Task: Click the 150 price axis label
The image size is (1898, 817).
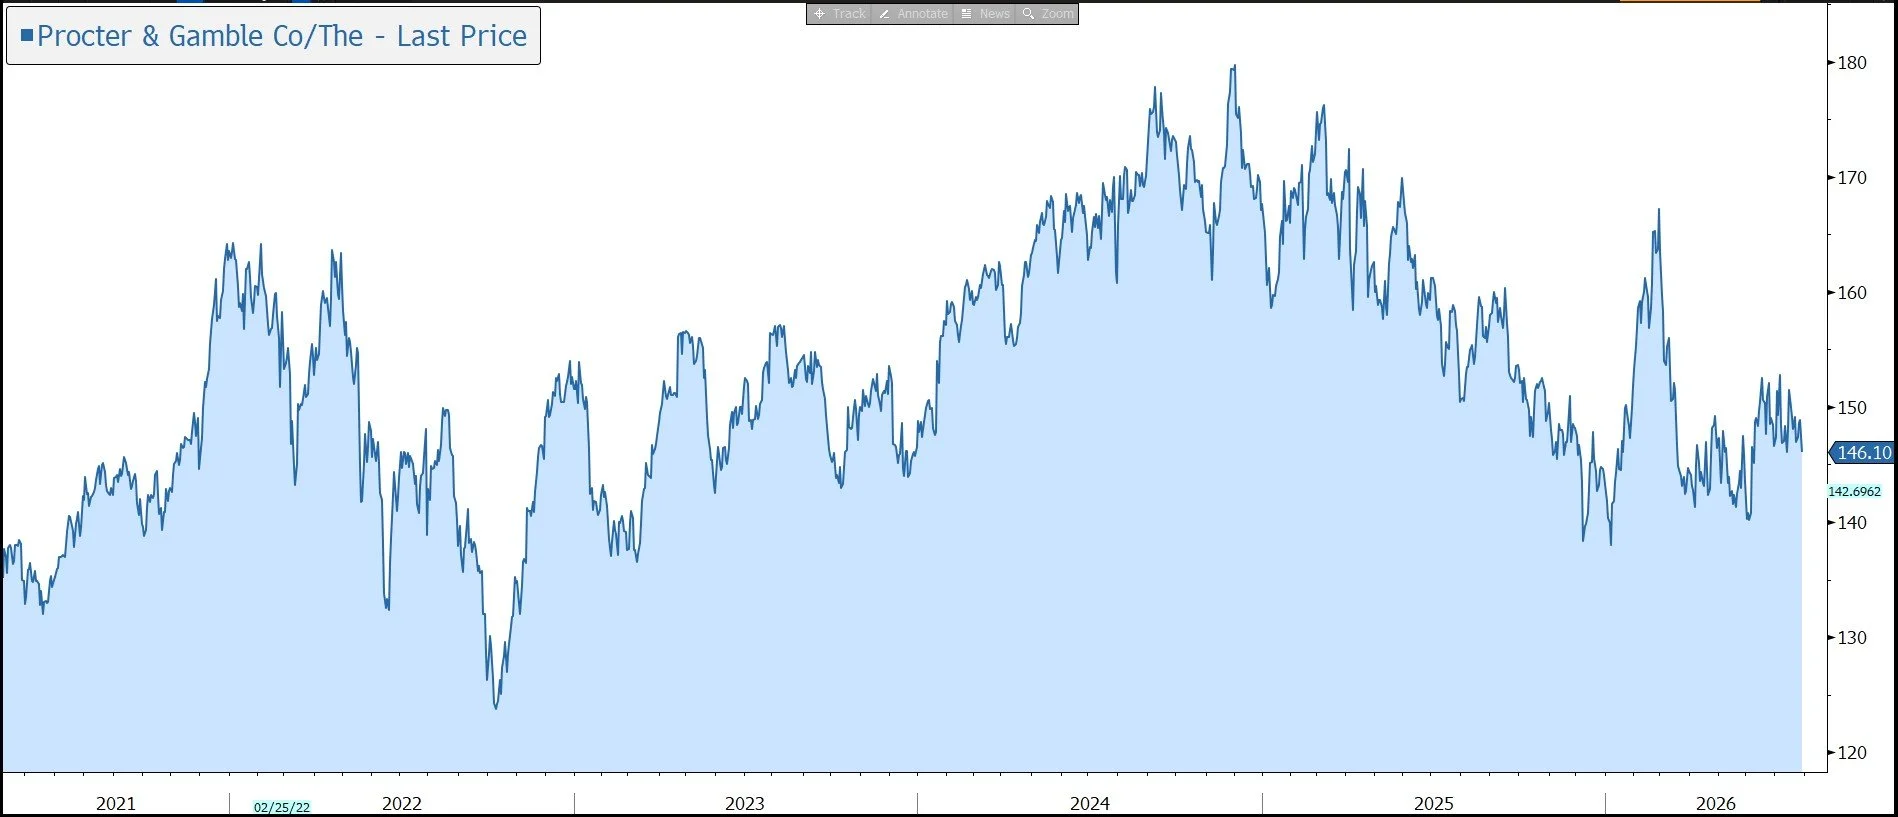Action: (x=1852, y=407)
